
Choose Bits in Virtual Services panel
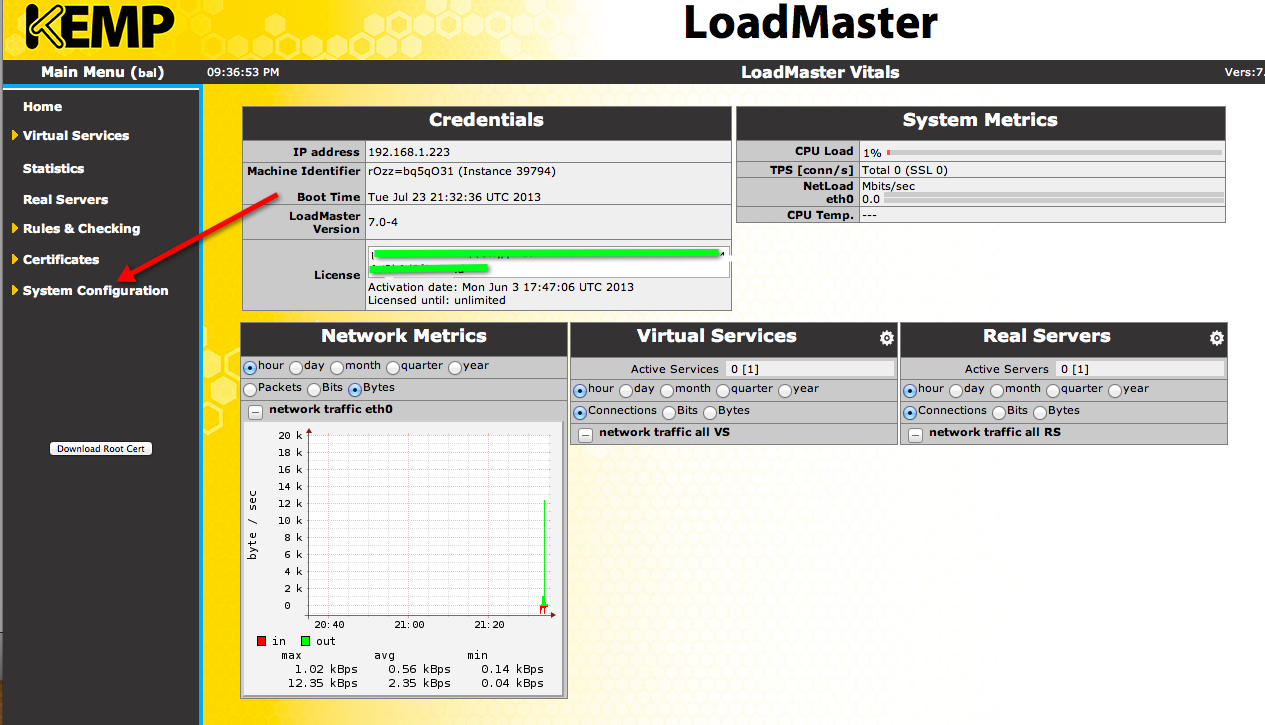coord(668,412)
